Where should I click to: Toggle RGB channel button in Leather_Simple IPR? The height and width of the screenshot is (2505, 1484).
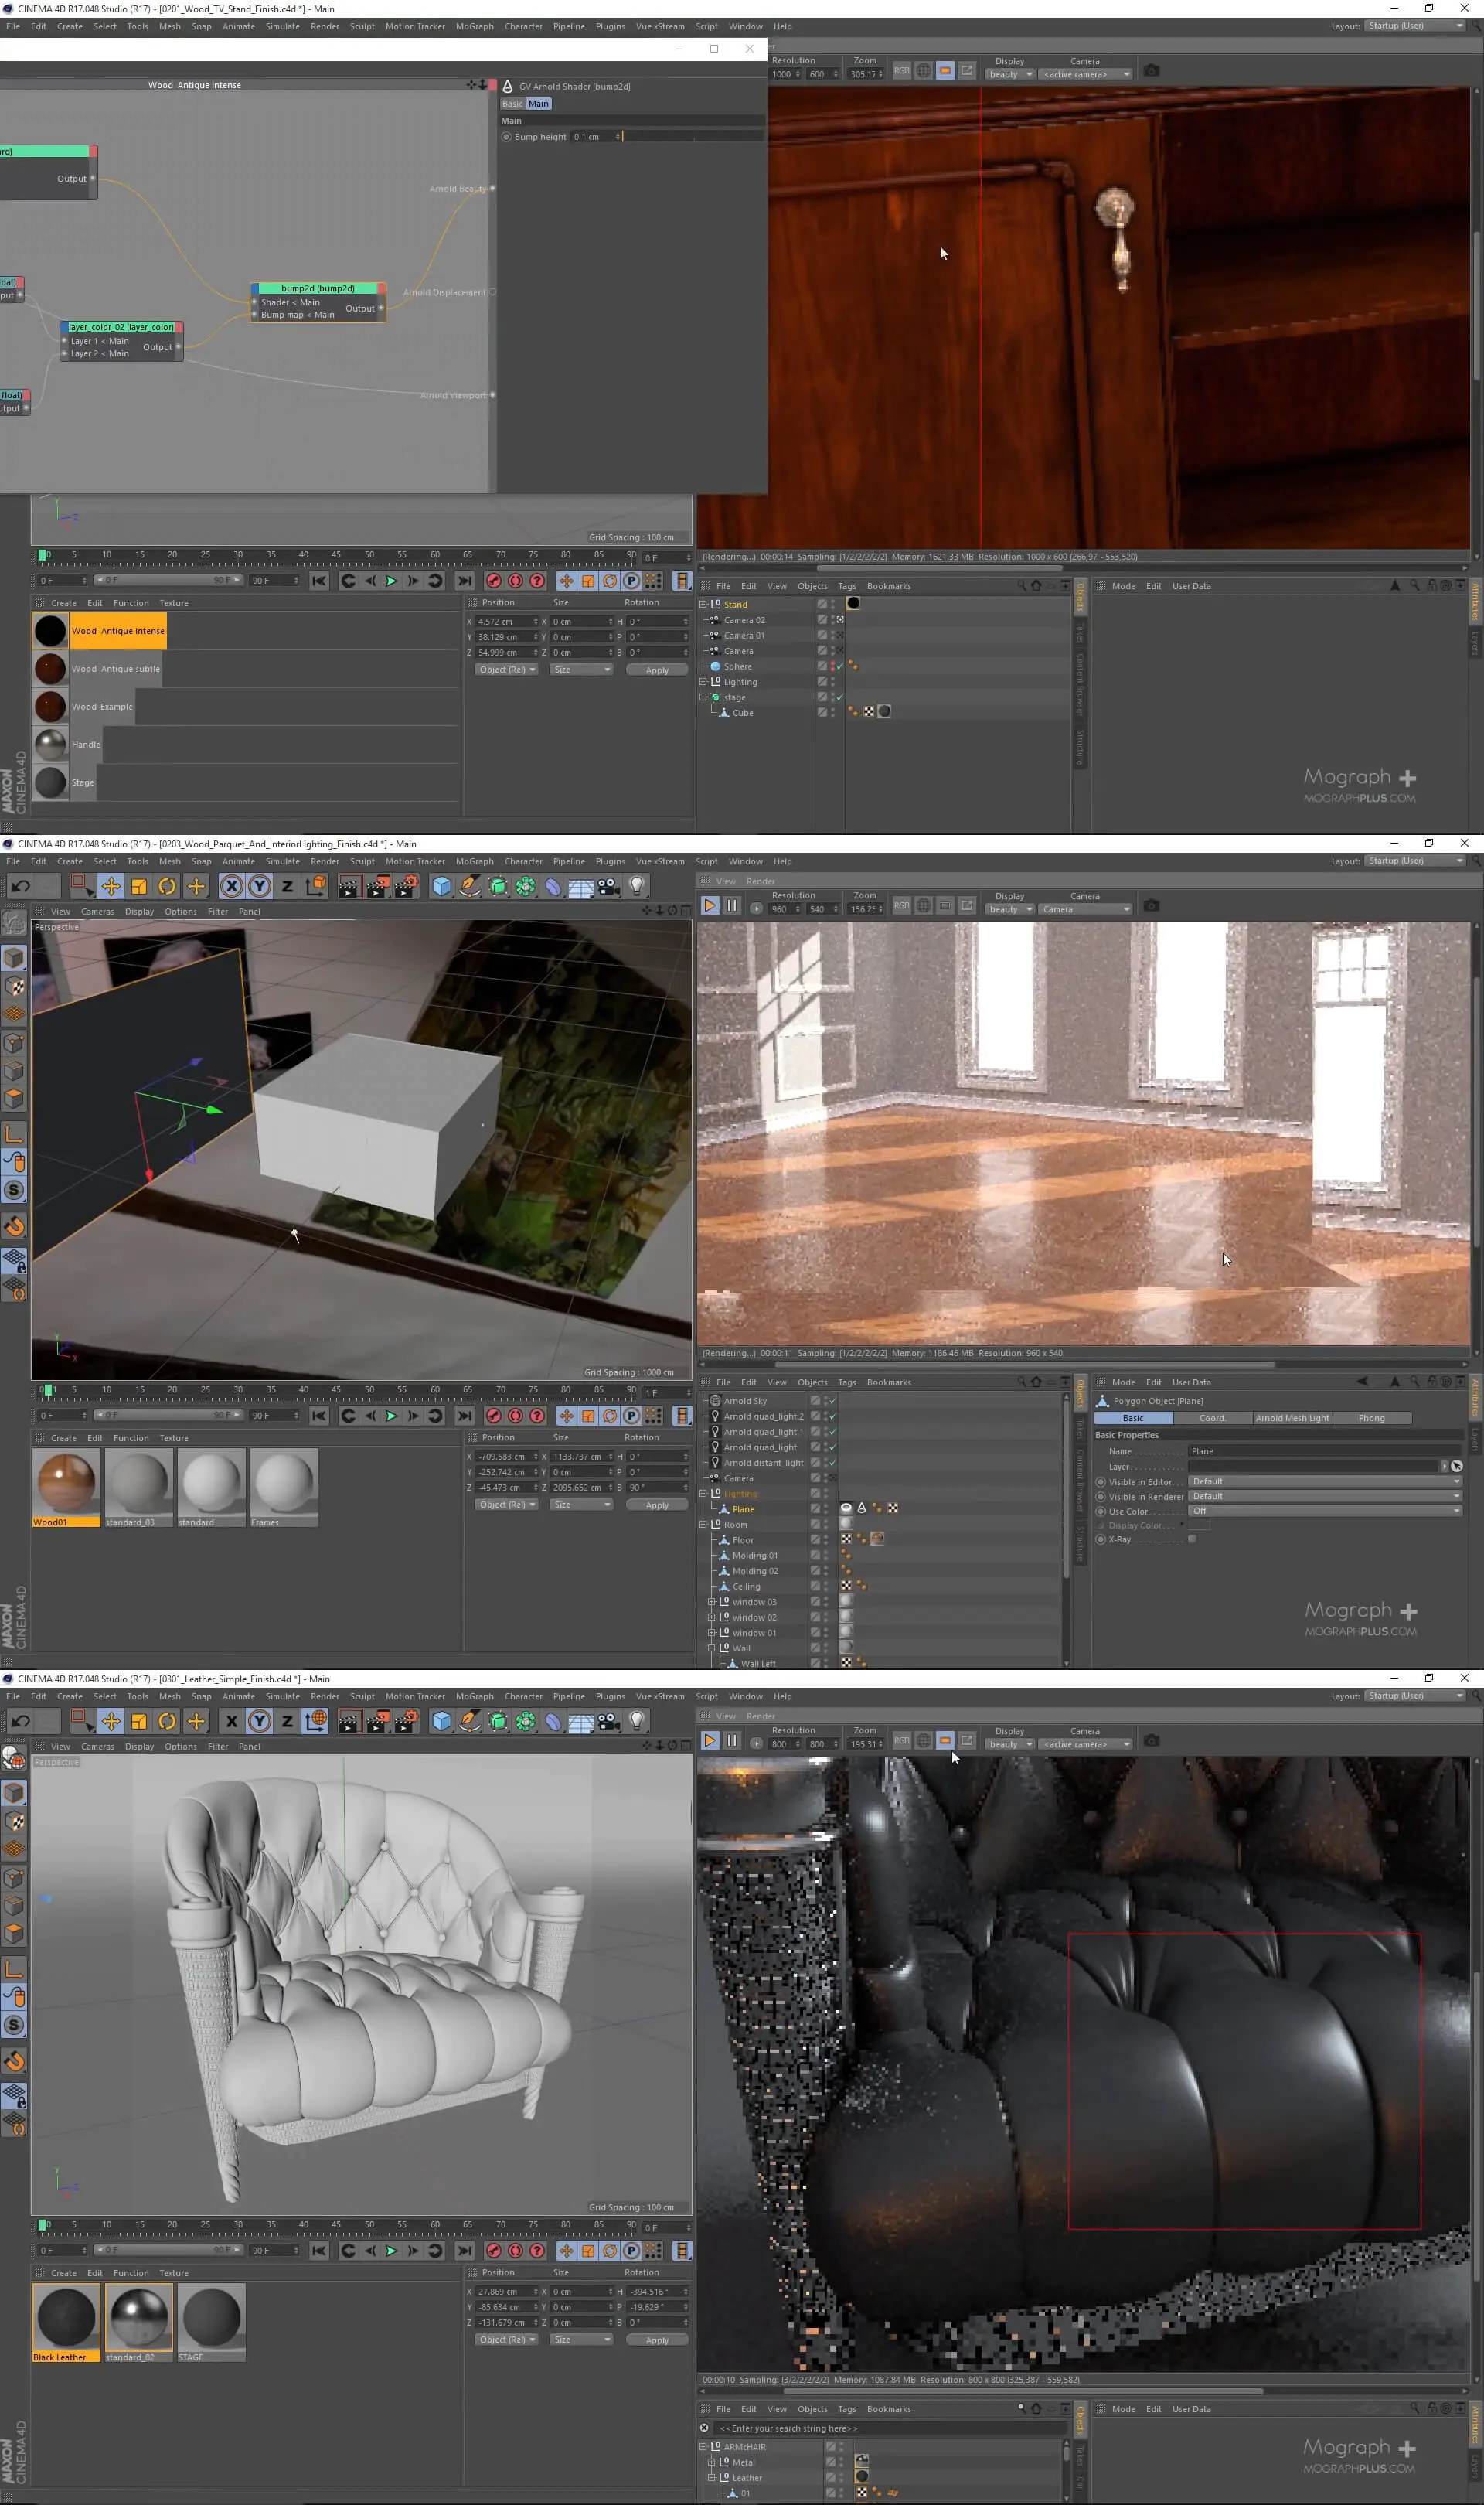[902, 1740]
